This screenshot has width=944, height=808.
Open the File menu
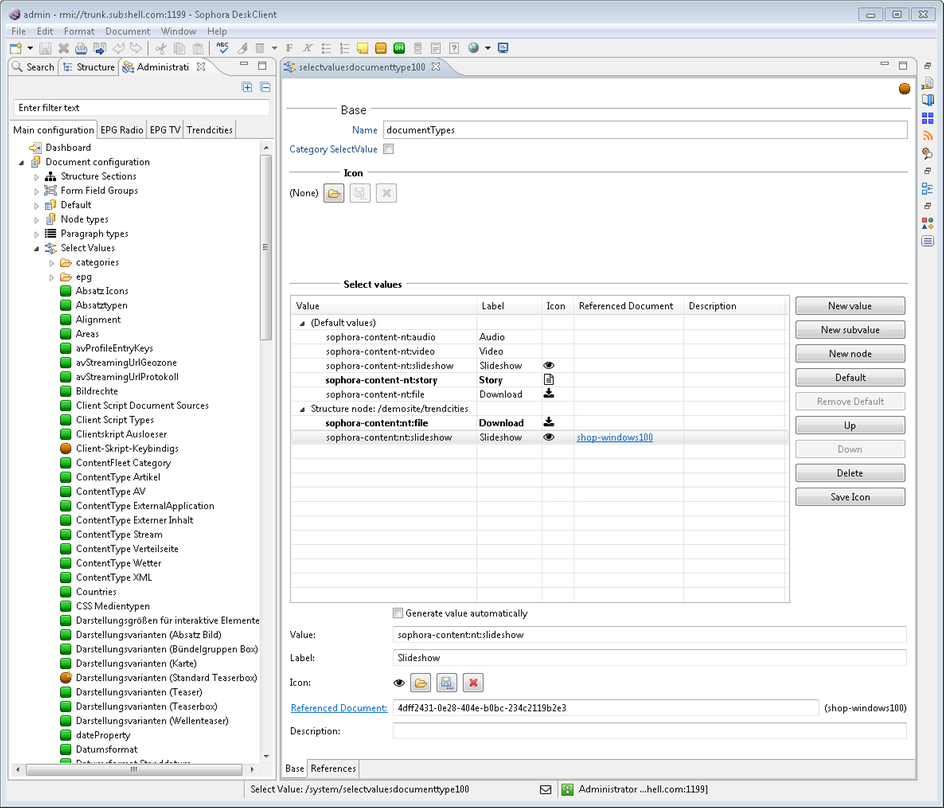click(x=19, y=31)
